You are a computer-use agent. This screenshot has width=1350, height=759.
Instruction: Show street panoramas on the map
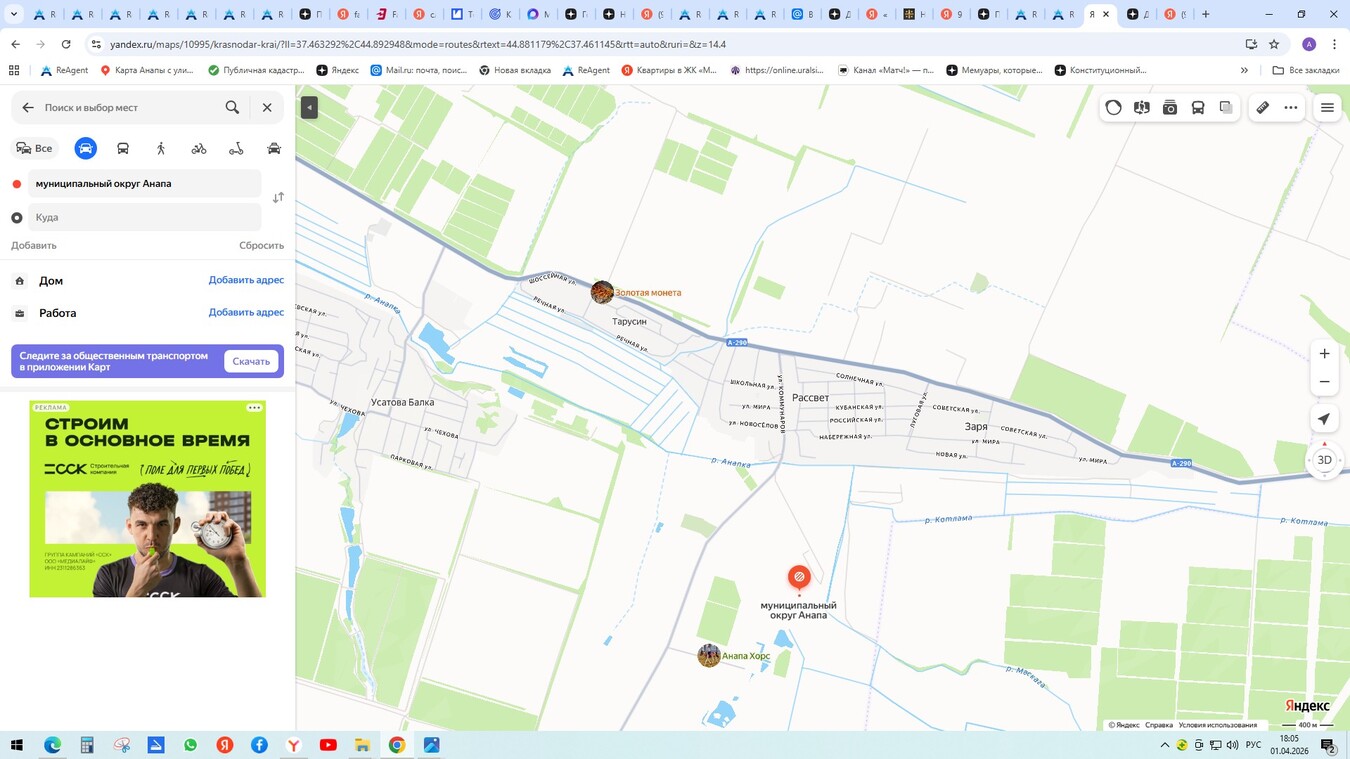1141,108
